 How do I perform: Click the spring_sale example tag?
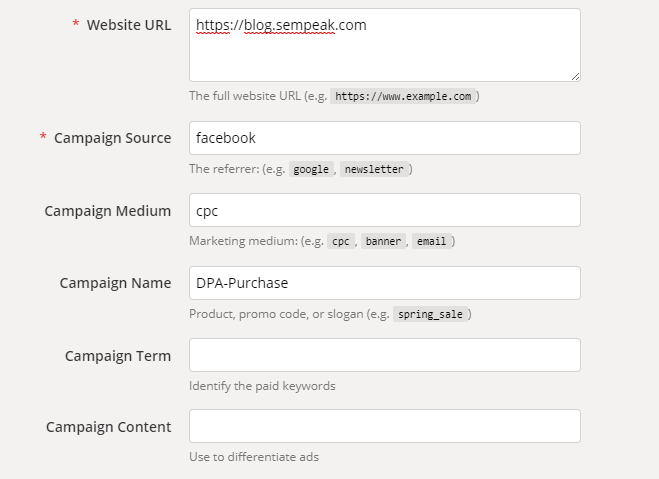(x=428, y=314)
